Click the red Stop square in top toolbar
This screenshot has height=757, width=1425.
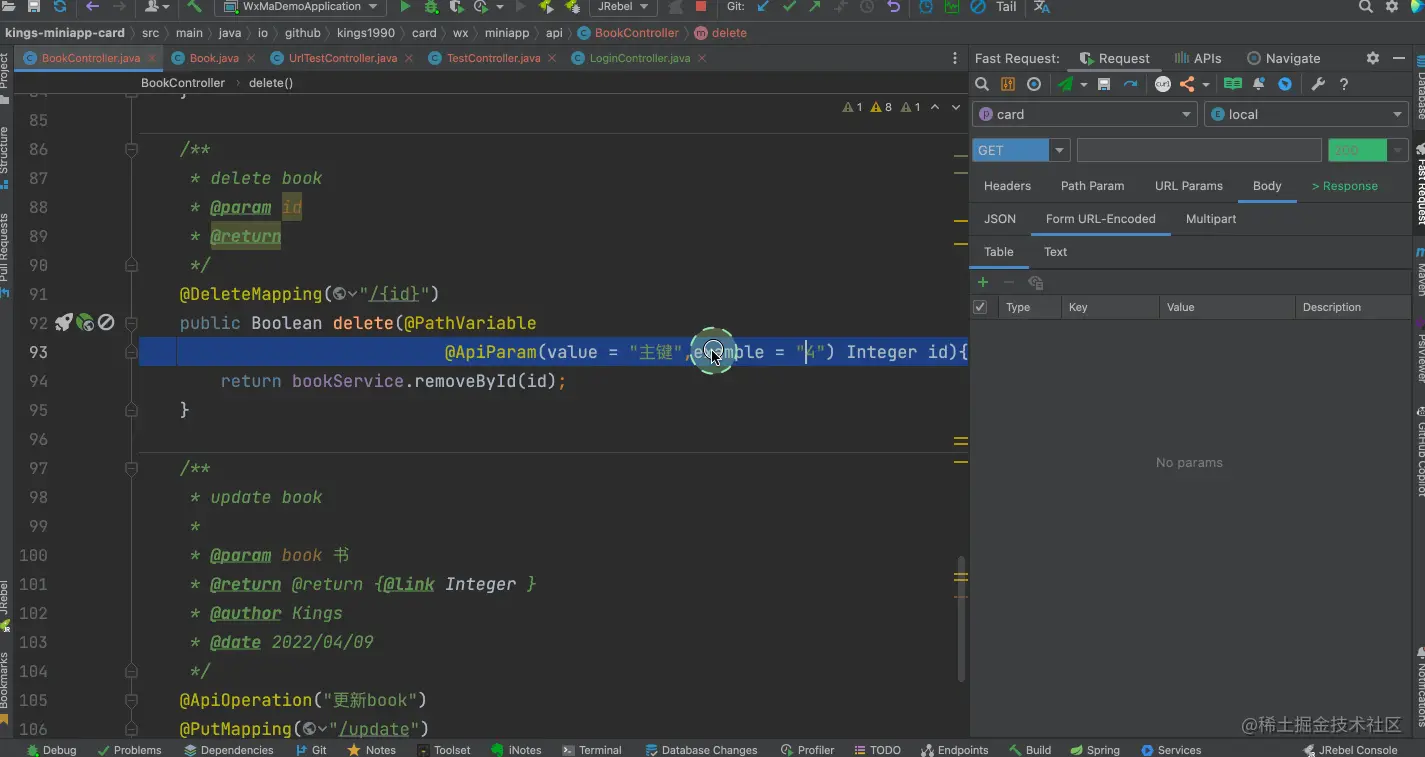(x=700, y=7)
